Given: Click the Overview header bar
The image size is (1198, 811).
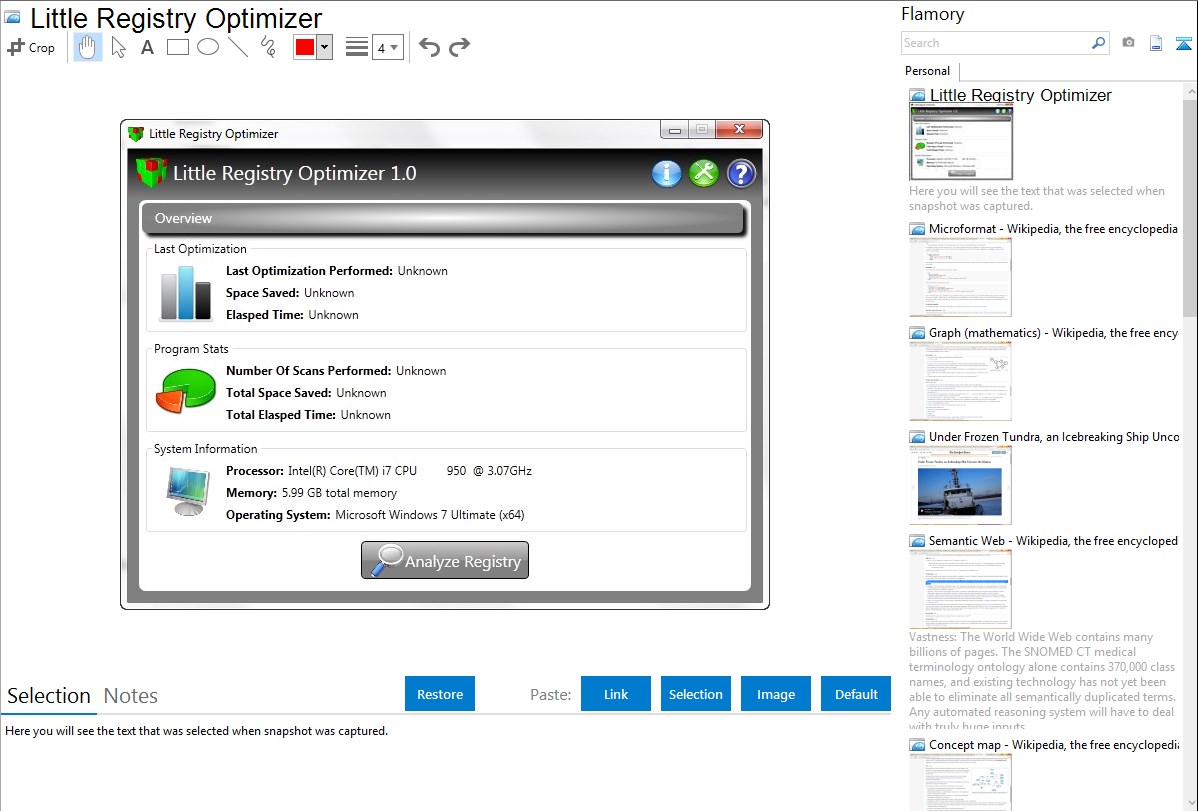Looking at the screenshot, I should click(443, 219).
